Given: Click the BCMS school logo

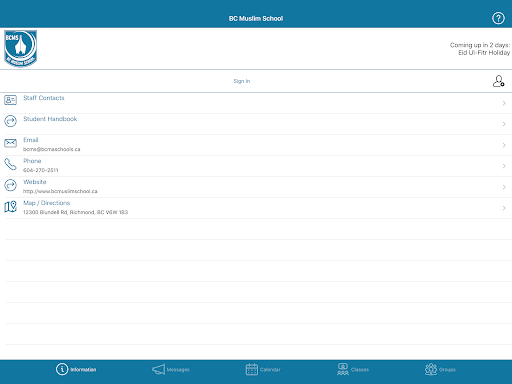Looking at the screenshot, I should coord(21,48).
